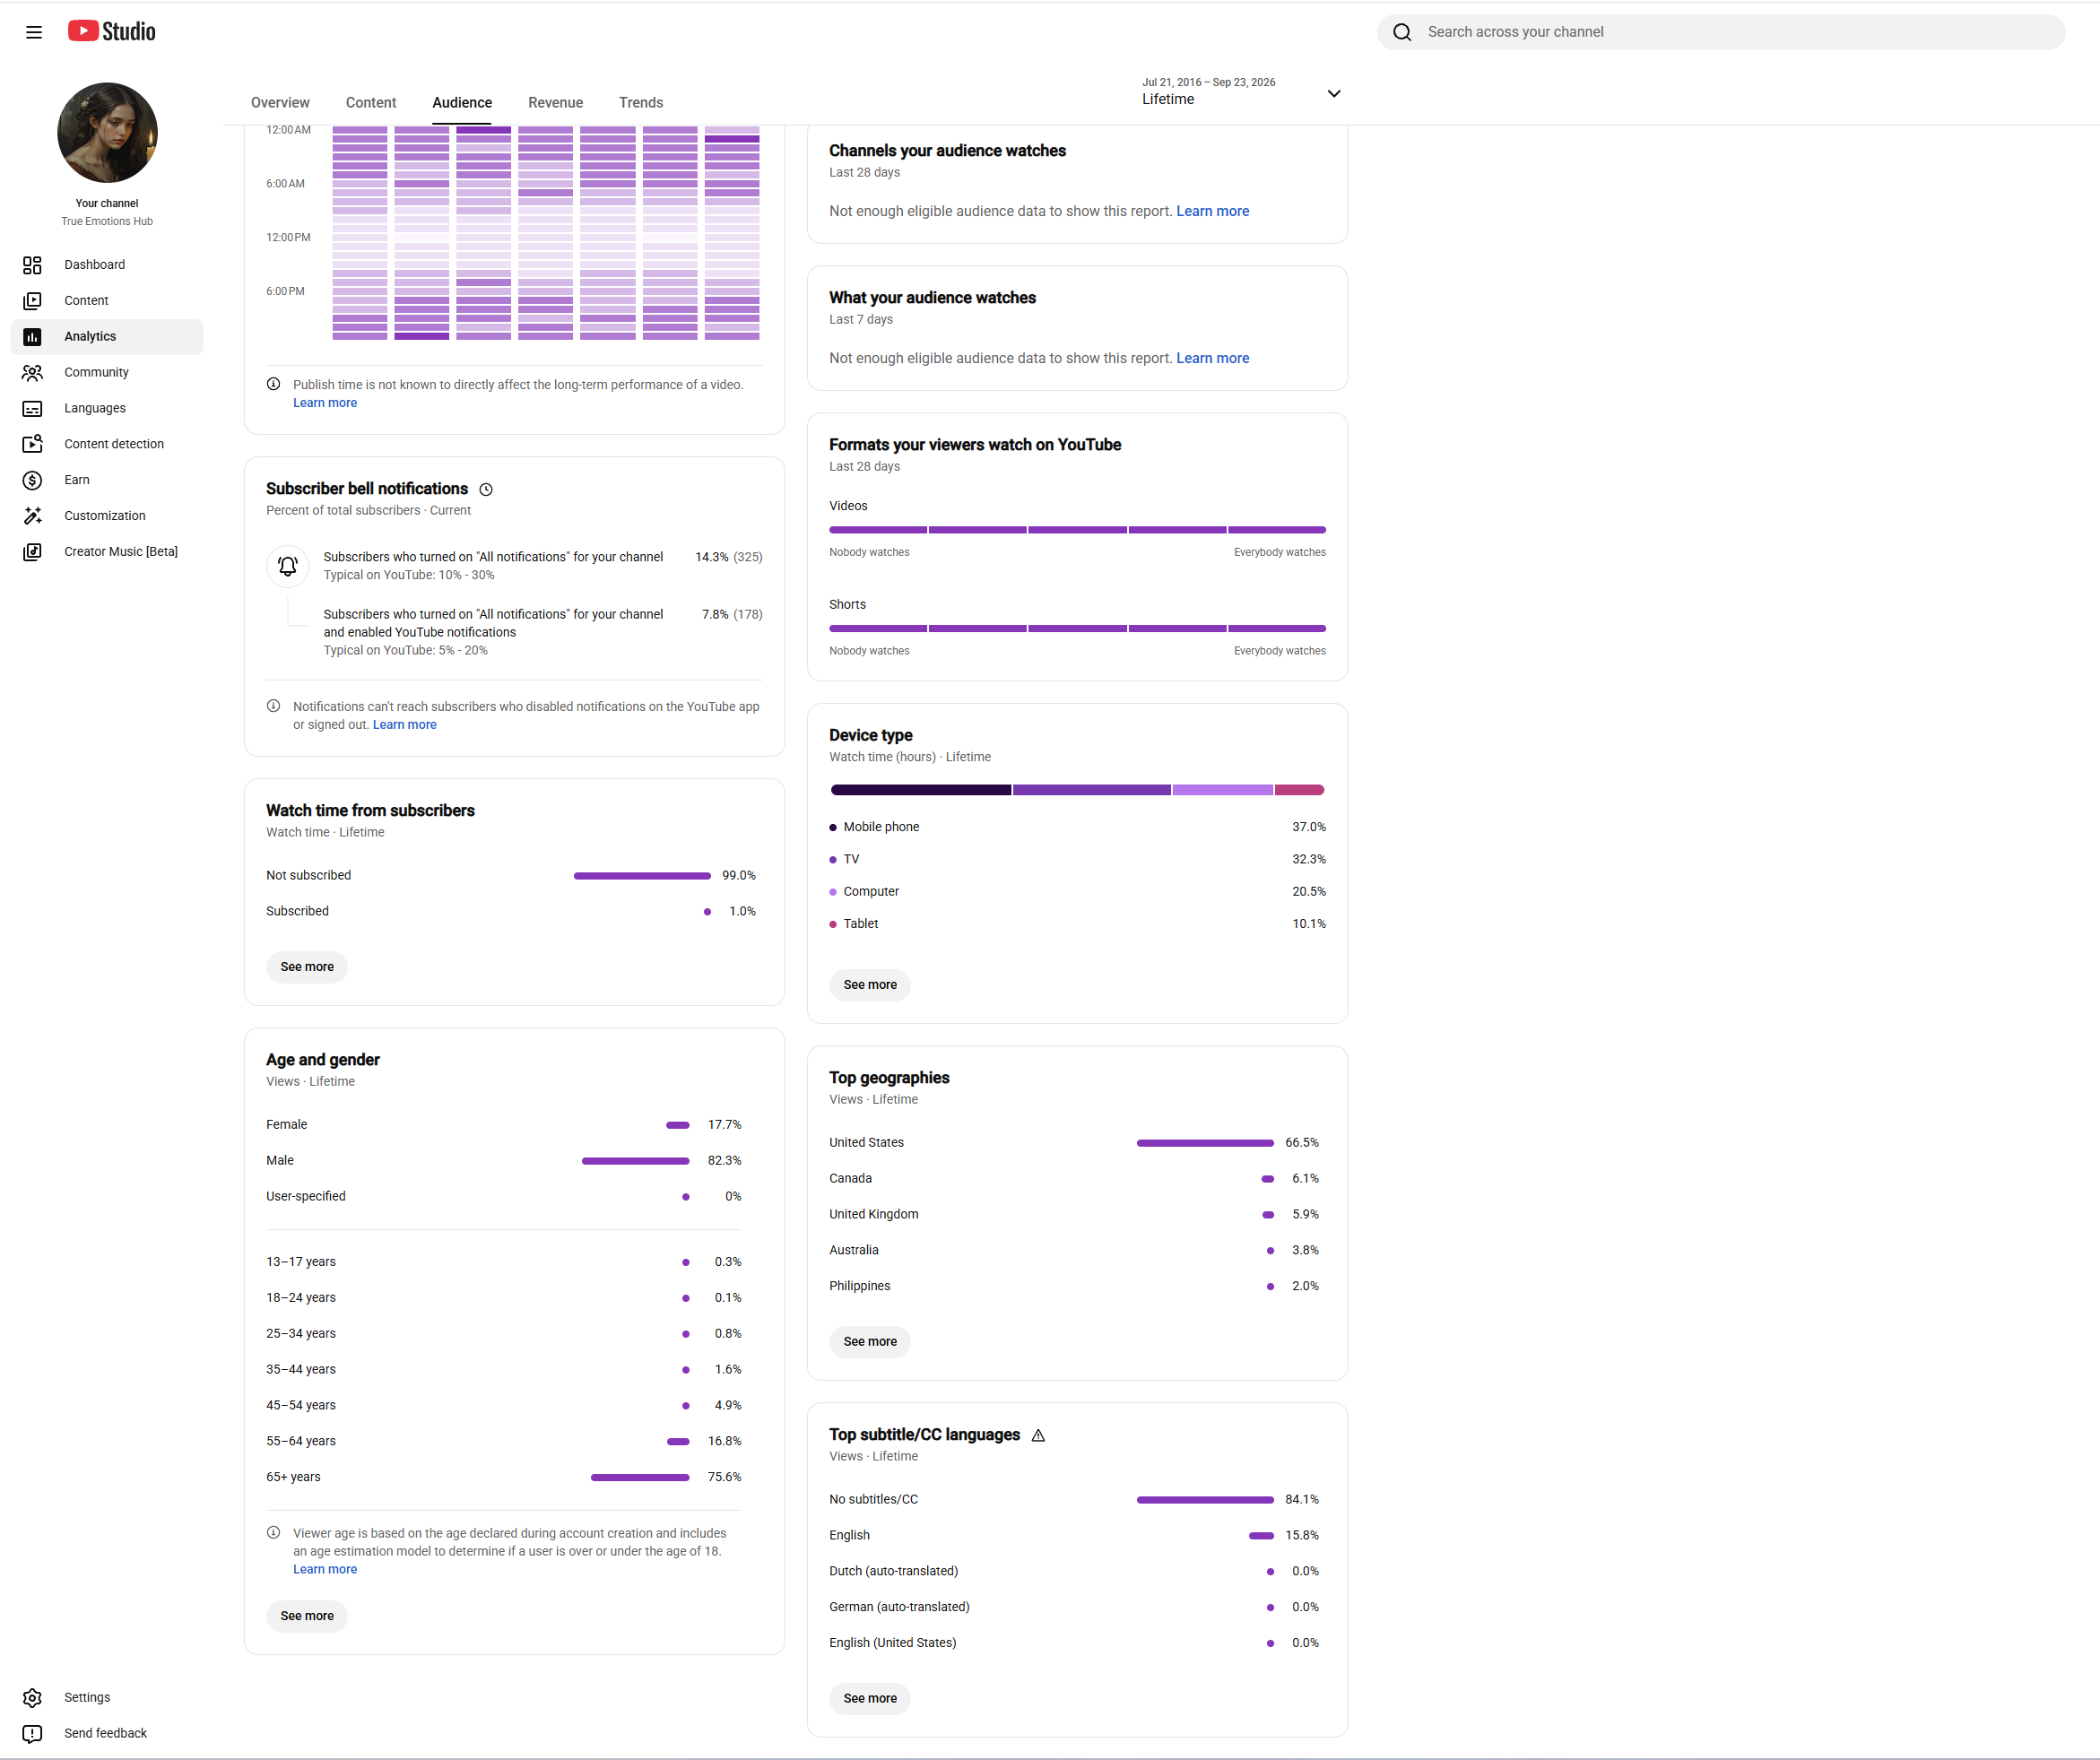This screenshot has width=2100, height=1760.
Task: Click clock icon beside Subscriber bell notifications
Action: pyautogui.click(x=486, y=490)
